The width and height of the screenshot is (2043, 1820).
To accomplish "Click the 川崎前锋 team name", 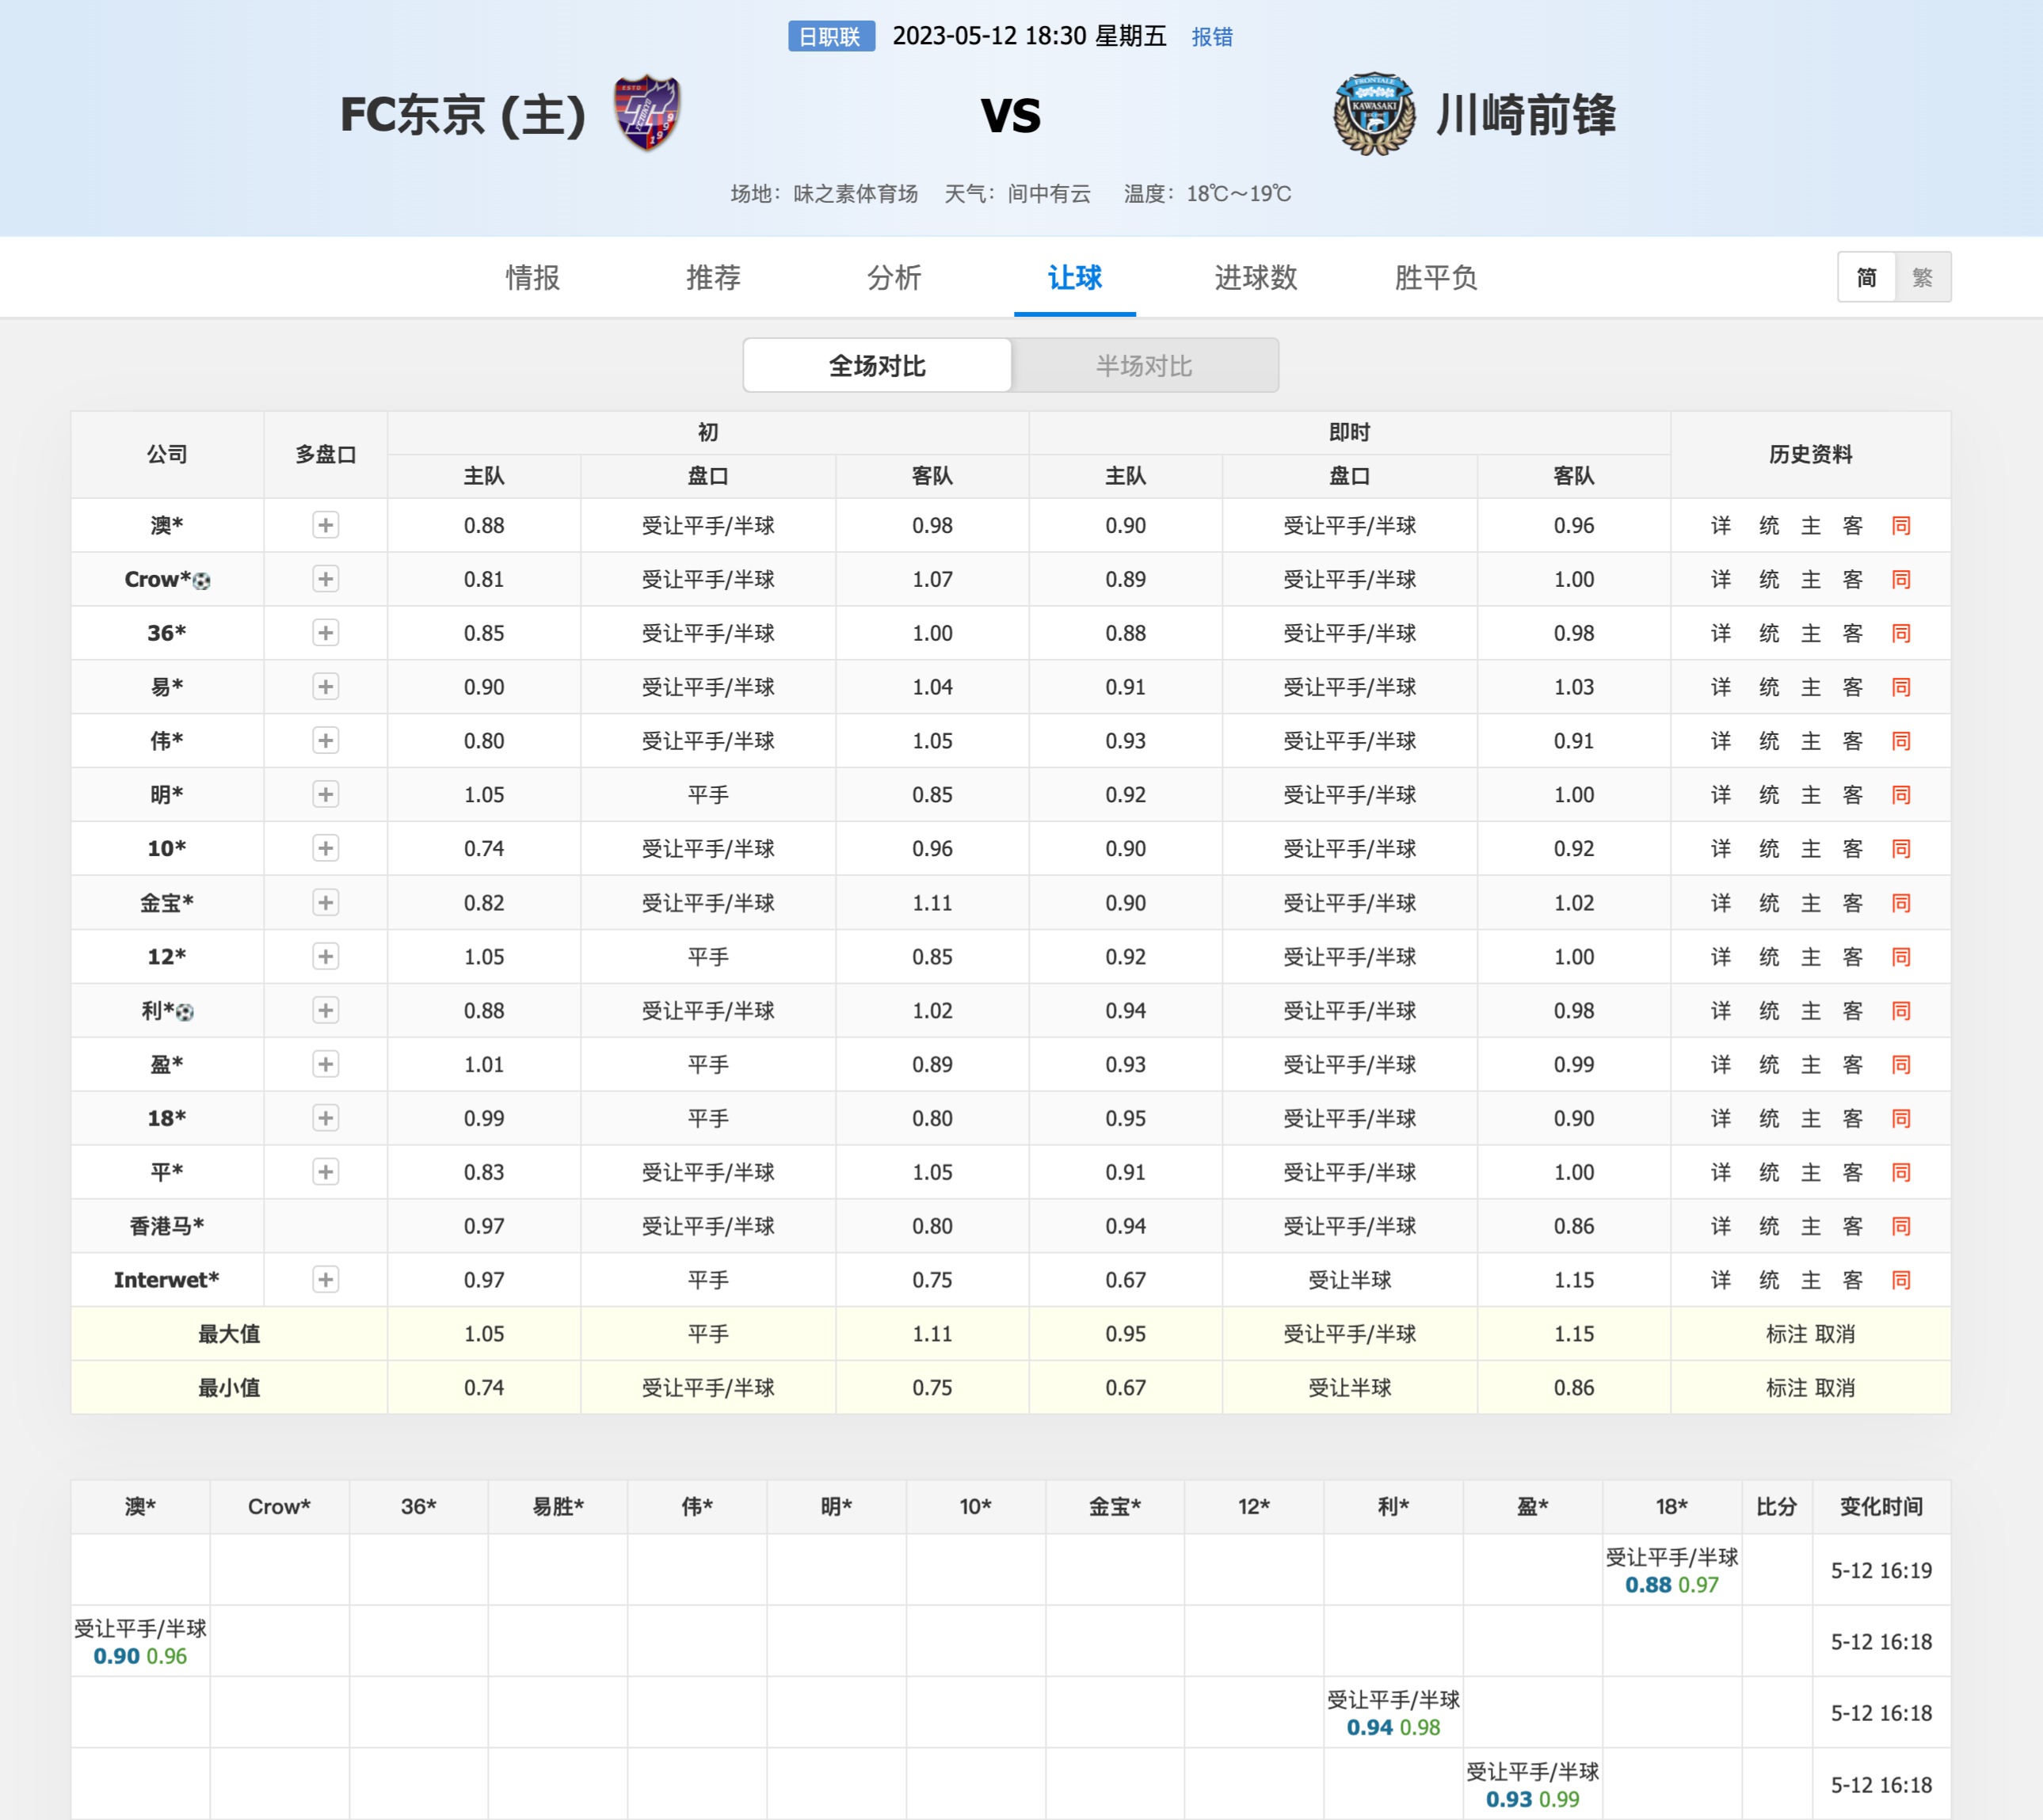I will click(1526, 114).
